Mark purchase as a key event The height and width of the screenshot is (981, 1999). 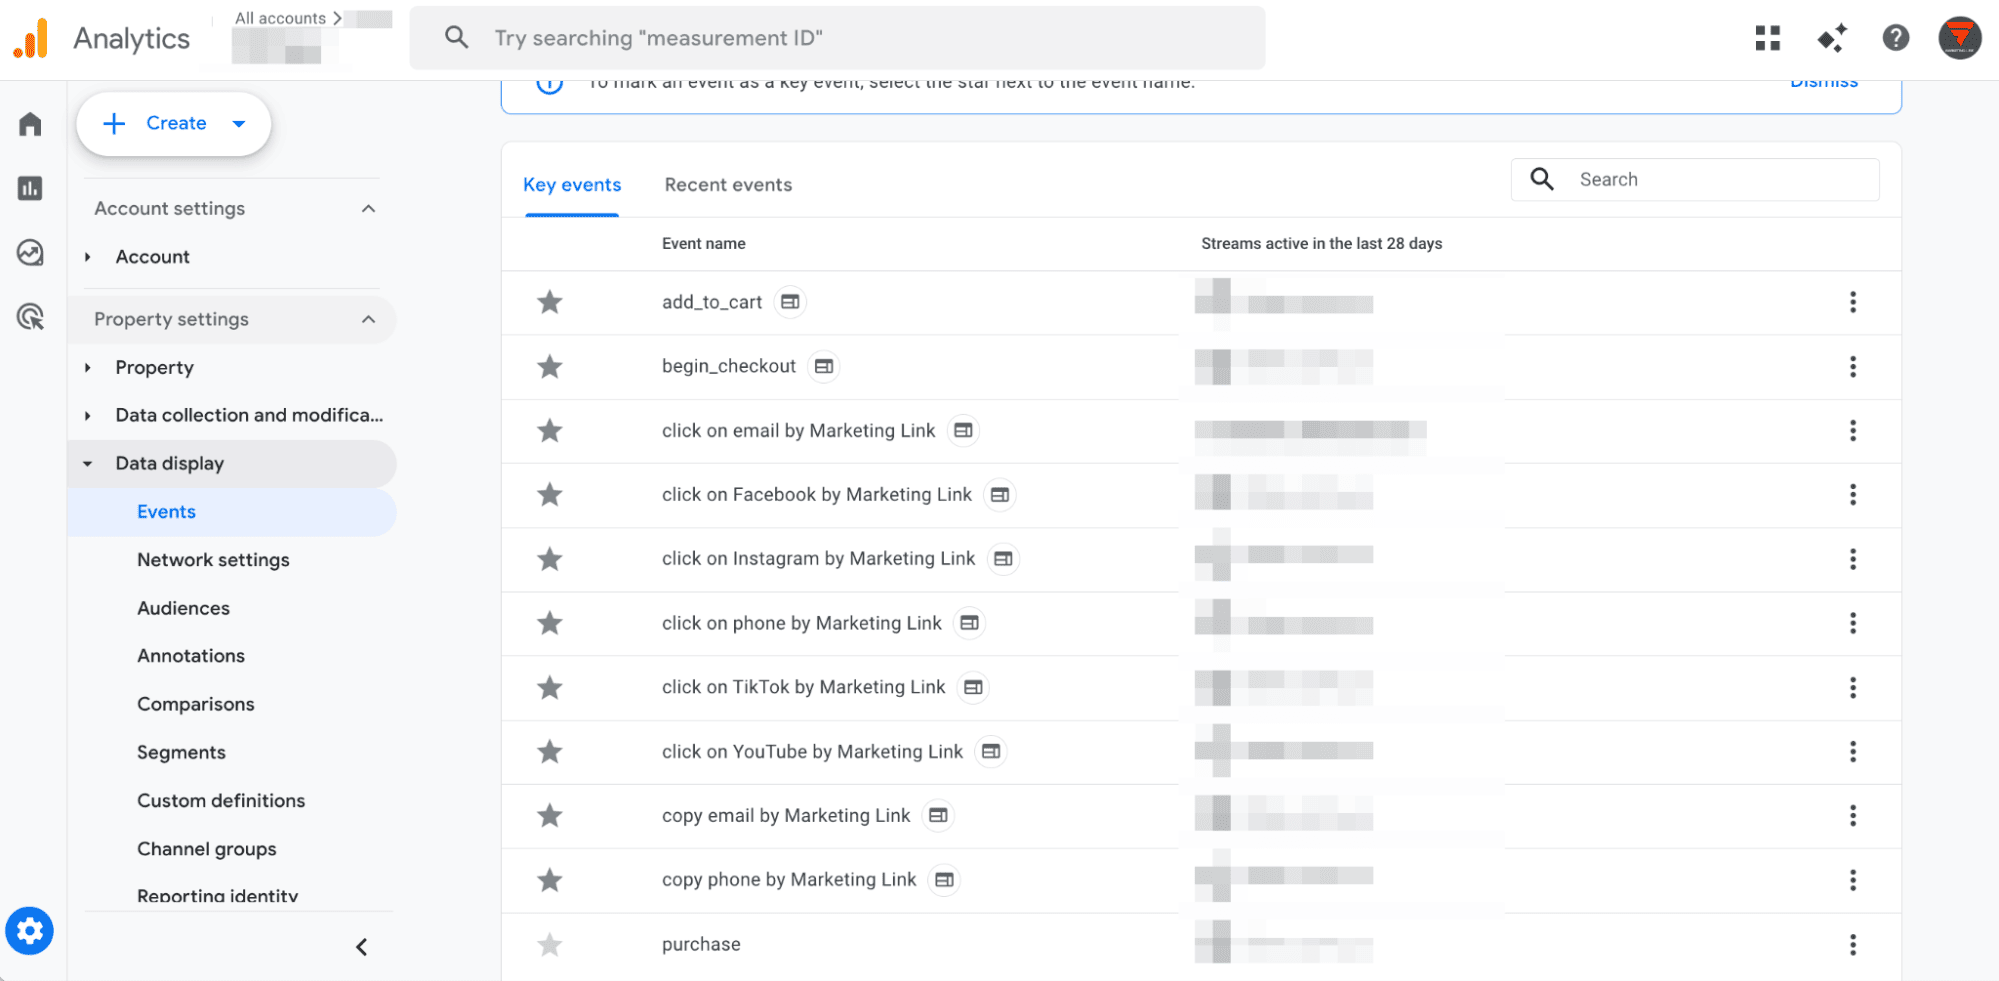(x=549, y=944)
